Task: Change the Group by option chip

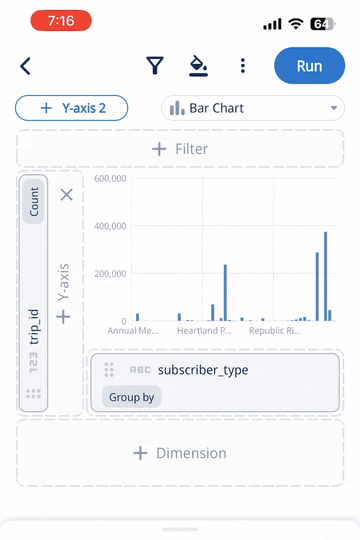Action: pyautogui.click(x=132, y=397)
